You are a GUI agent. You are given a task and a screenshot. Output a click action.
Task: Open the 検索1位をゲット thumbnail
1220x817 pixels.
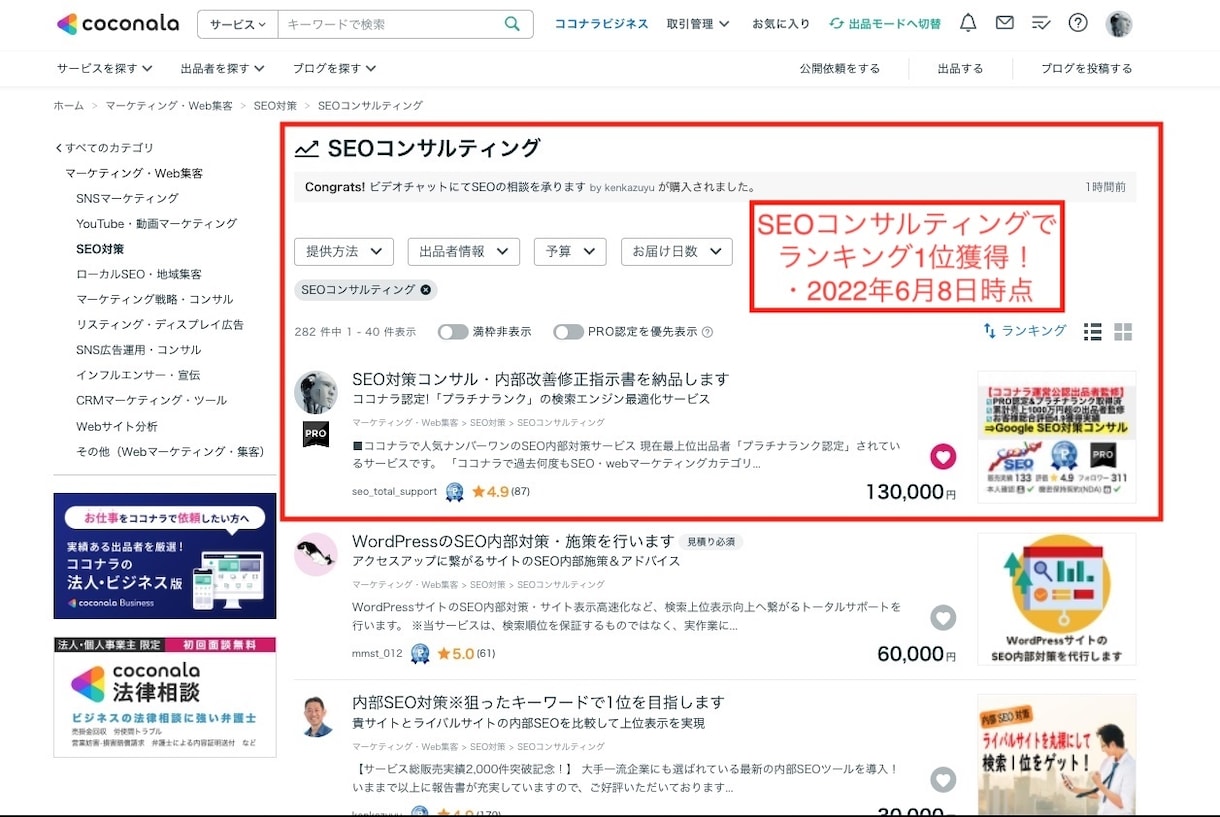pyautogui.click(x=1057, y=755)
